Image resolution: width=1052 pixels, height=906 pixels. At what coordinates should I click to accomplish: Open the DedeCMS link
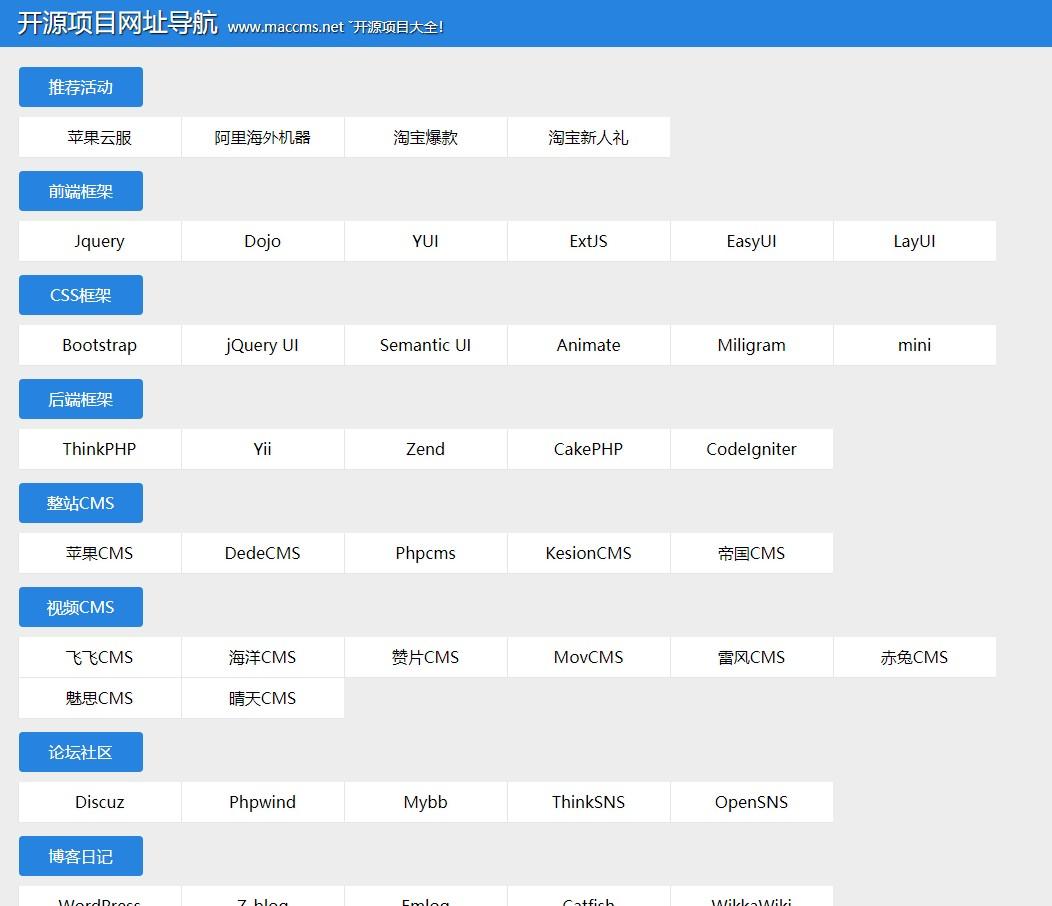[262, 553]
